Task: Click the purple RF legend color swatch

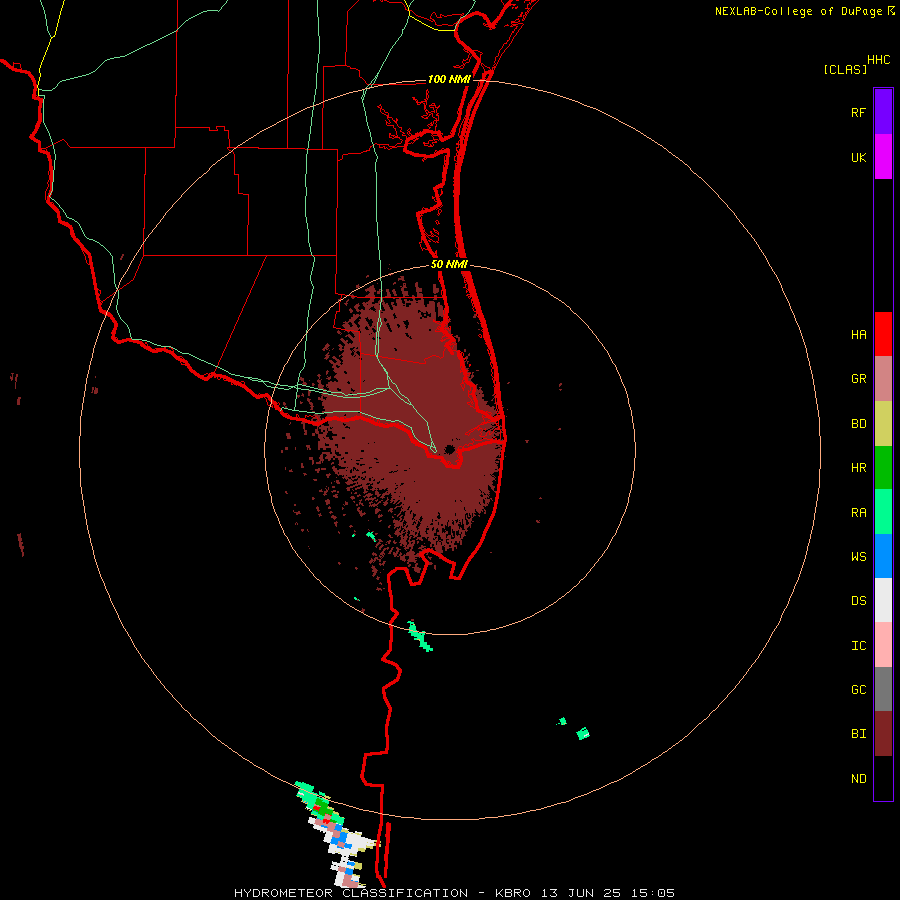Action: pos(883,112)
